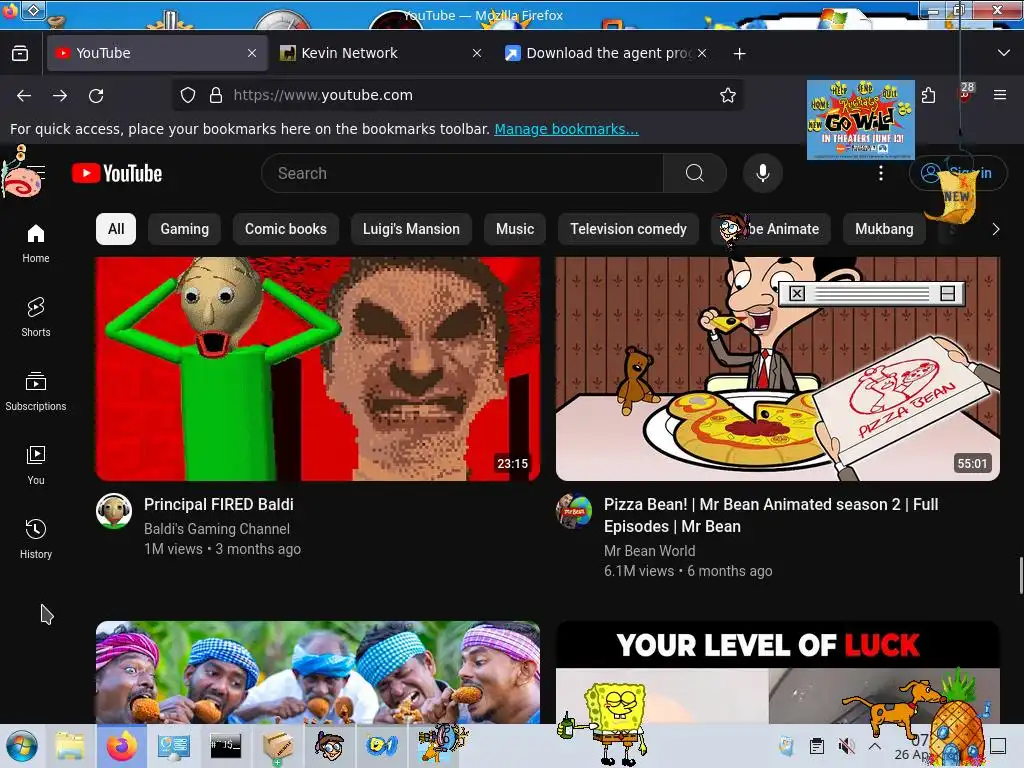Open the Firefox extensions puzzle icon
The height and width of the screenshot is (768, 1024).
click(x=928, y=95)
